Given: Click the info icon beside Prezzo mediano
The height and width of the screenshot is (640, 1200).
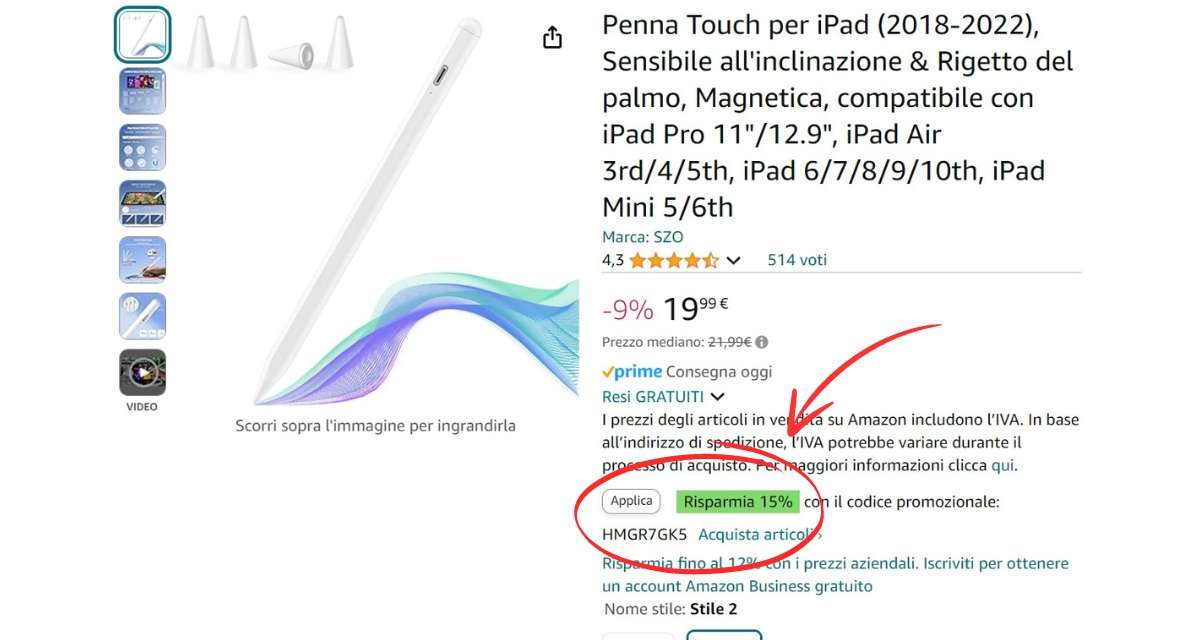Looking at the screenshot, I should pos(762,342).
